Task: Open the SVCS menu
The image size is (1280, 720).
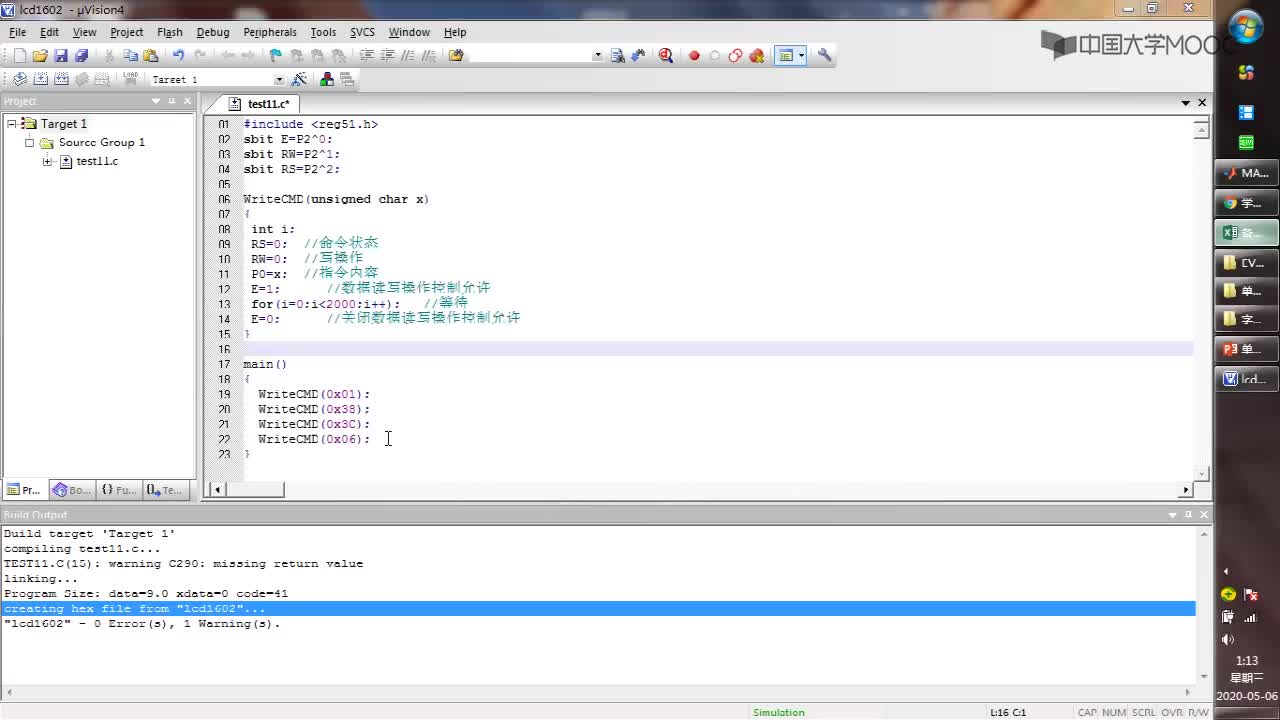Action: tap(362, 32)
